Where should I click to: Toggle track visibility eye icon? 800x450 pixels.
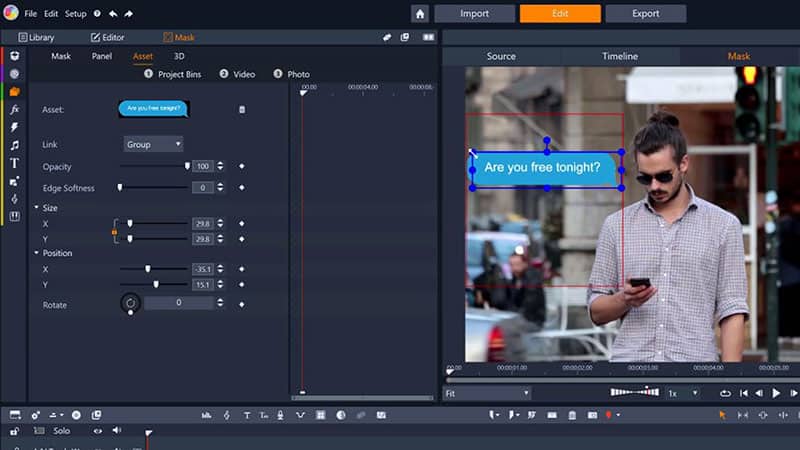(98, 431)
